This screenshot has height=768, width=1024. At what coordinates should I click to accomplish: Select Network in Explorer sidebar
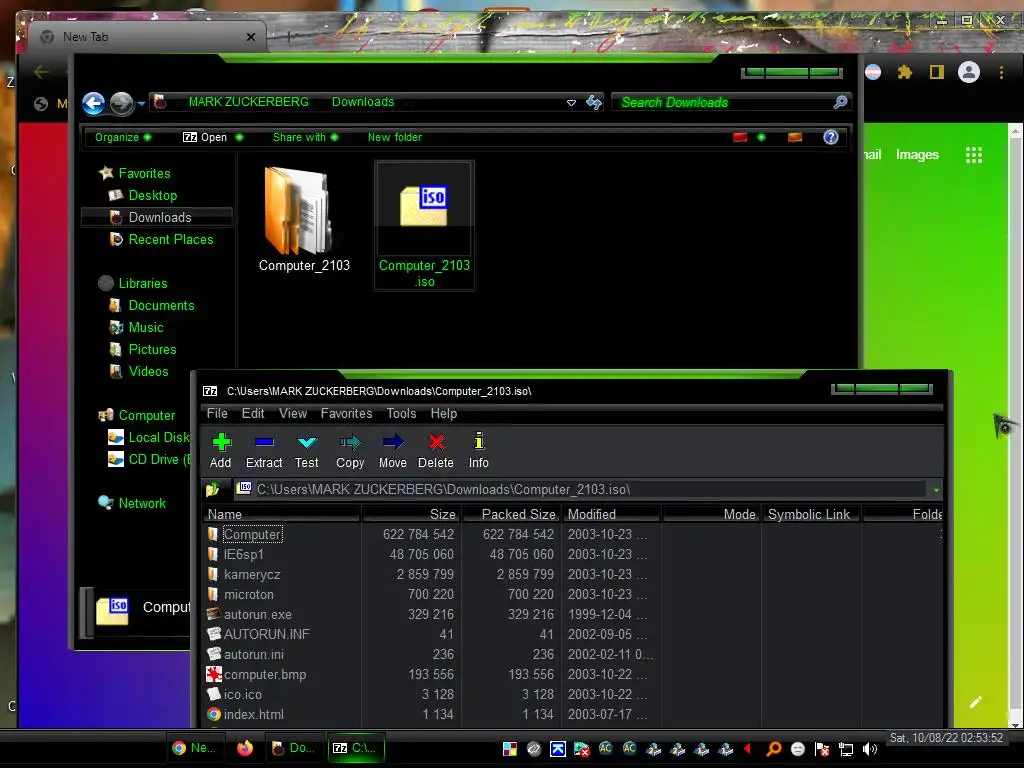pyautogui.click(x=142, y=503)
